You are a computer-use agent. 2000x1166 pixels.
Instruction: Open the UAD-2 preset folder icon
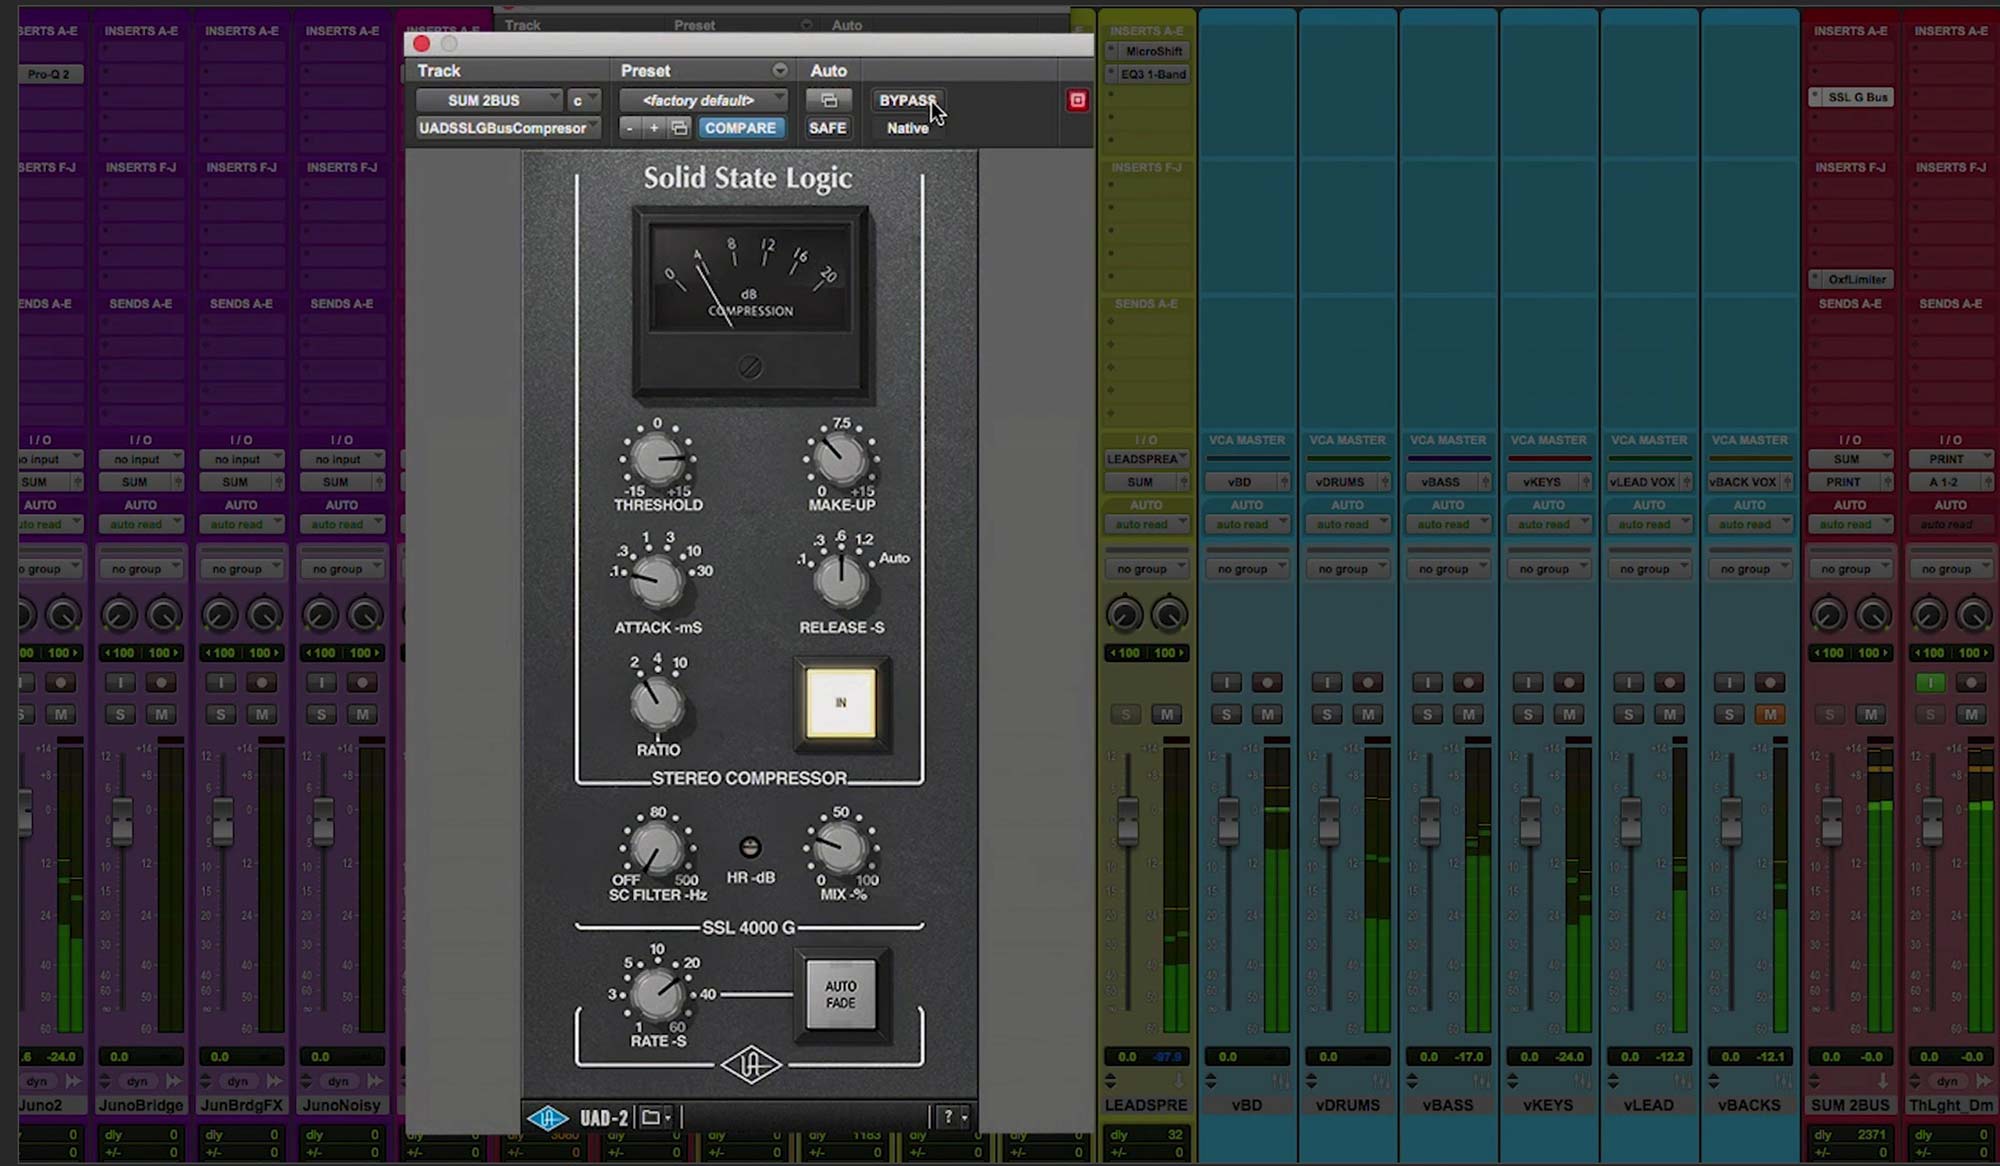(x=652, y=1117)
